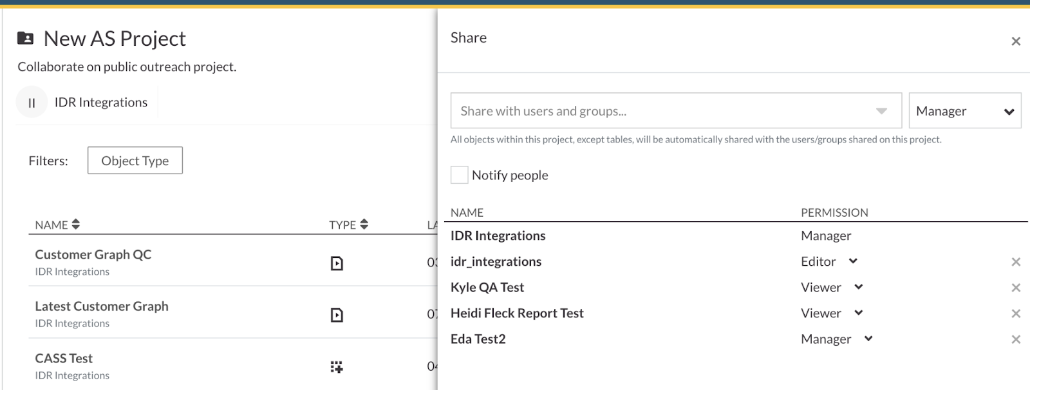Click the New AS Project title
The image size is (1038, 396).
(x=115, y=38)
